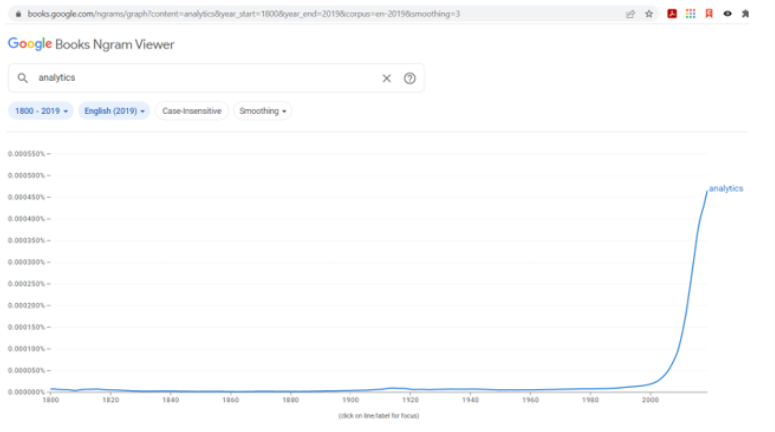Click the Google Books Ngram Viewer logo
Image resolution: width=775 pixels, height=432 pixels.
[91, 44]
